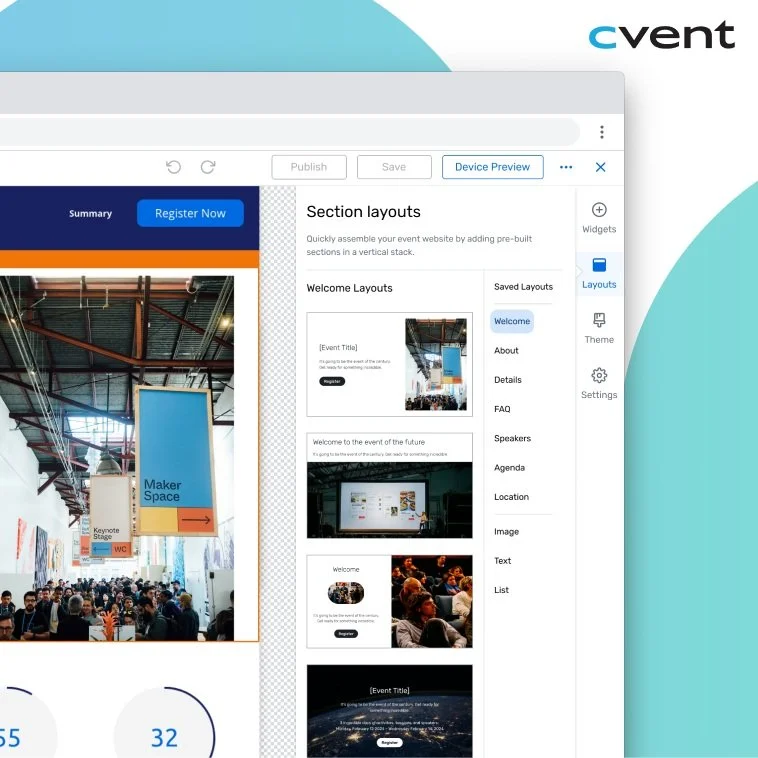This screenshot has height=758, width=758.
Task: Select the List layouts category
Action: pyautogui.click(x=501, y=590)
